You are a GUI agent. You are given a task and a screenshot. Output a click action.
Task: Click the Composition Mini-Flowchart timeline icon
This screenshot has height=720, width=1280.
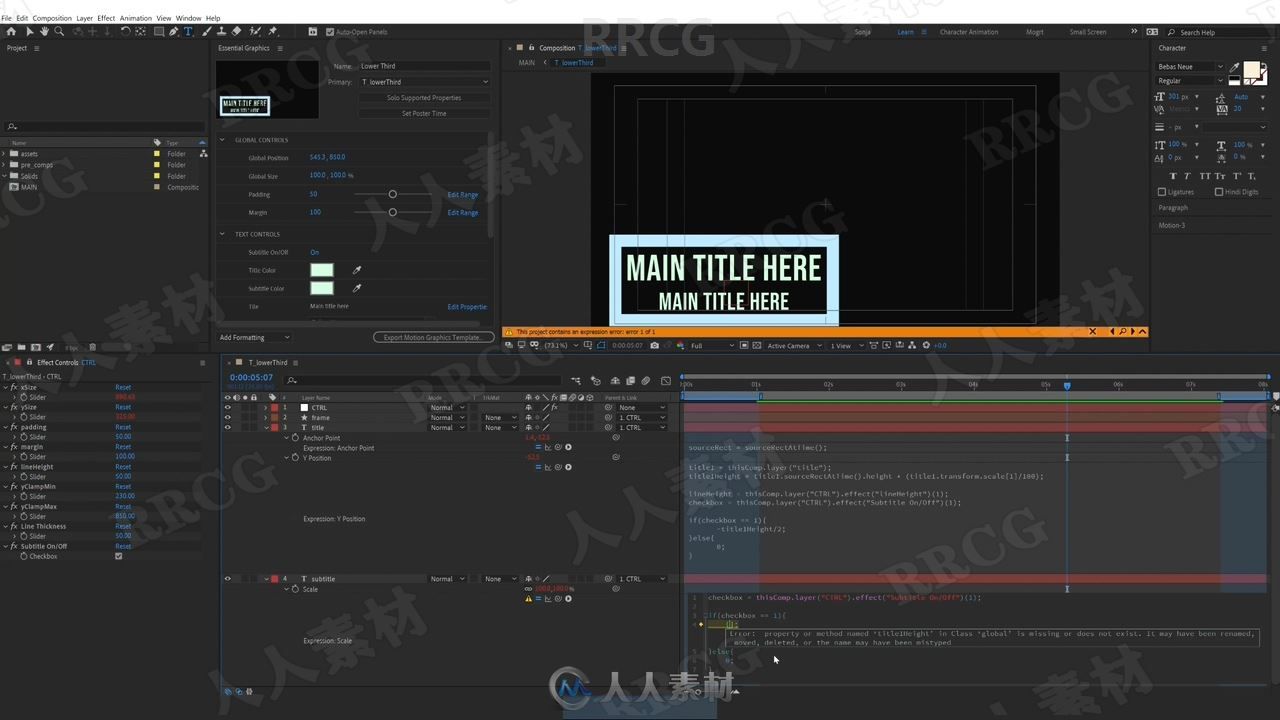(x=576, y=381)
